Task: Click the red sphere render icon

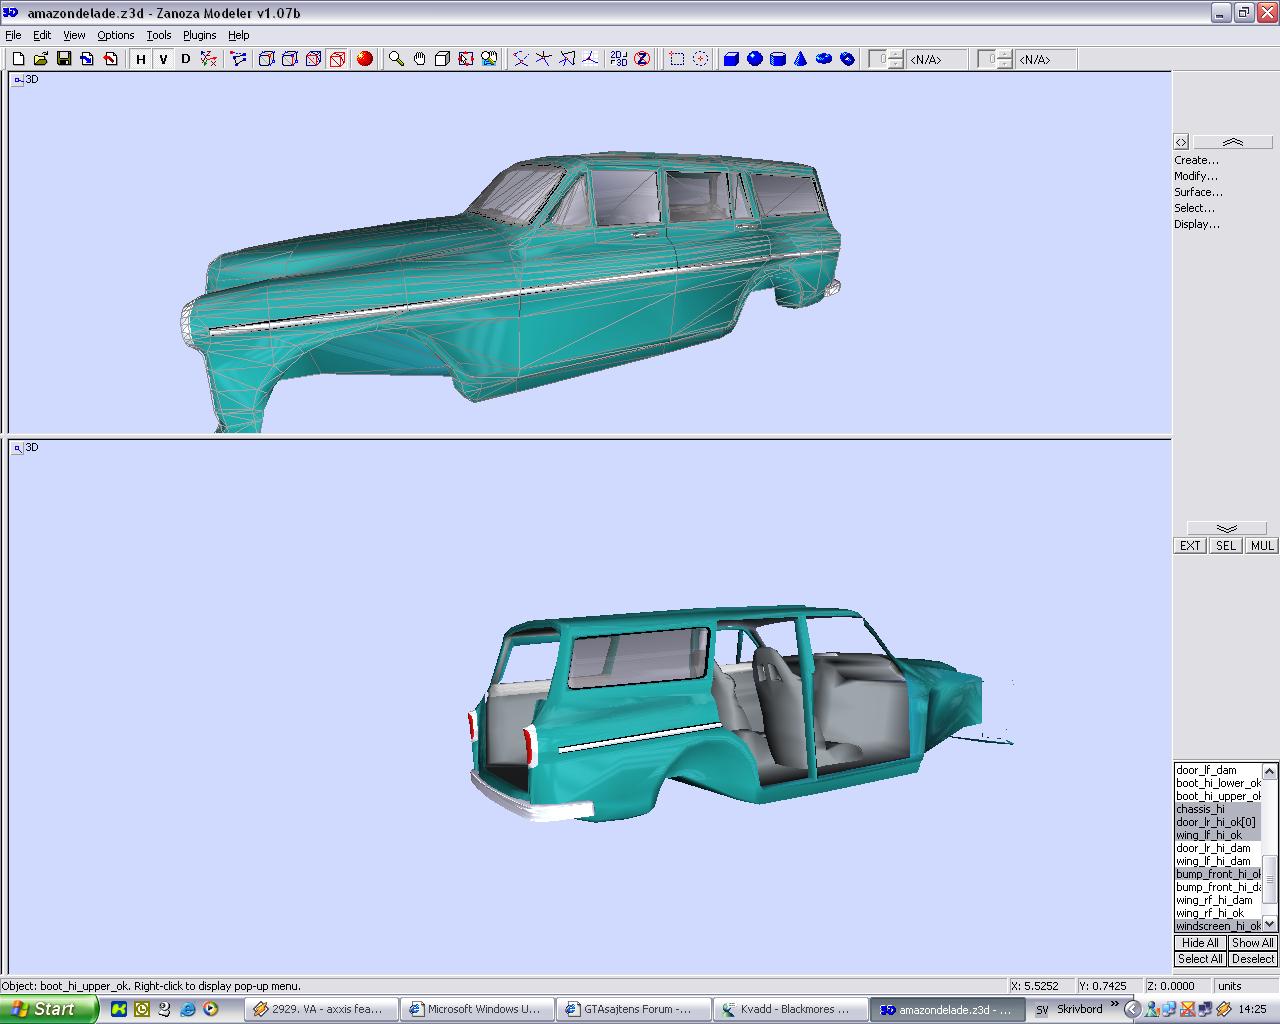Action: [365, 59]
